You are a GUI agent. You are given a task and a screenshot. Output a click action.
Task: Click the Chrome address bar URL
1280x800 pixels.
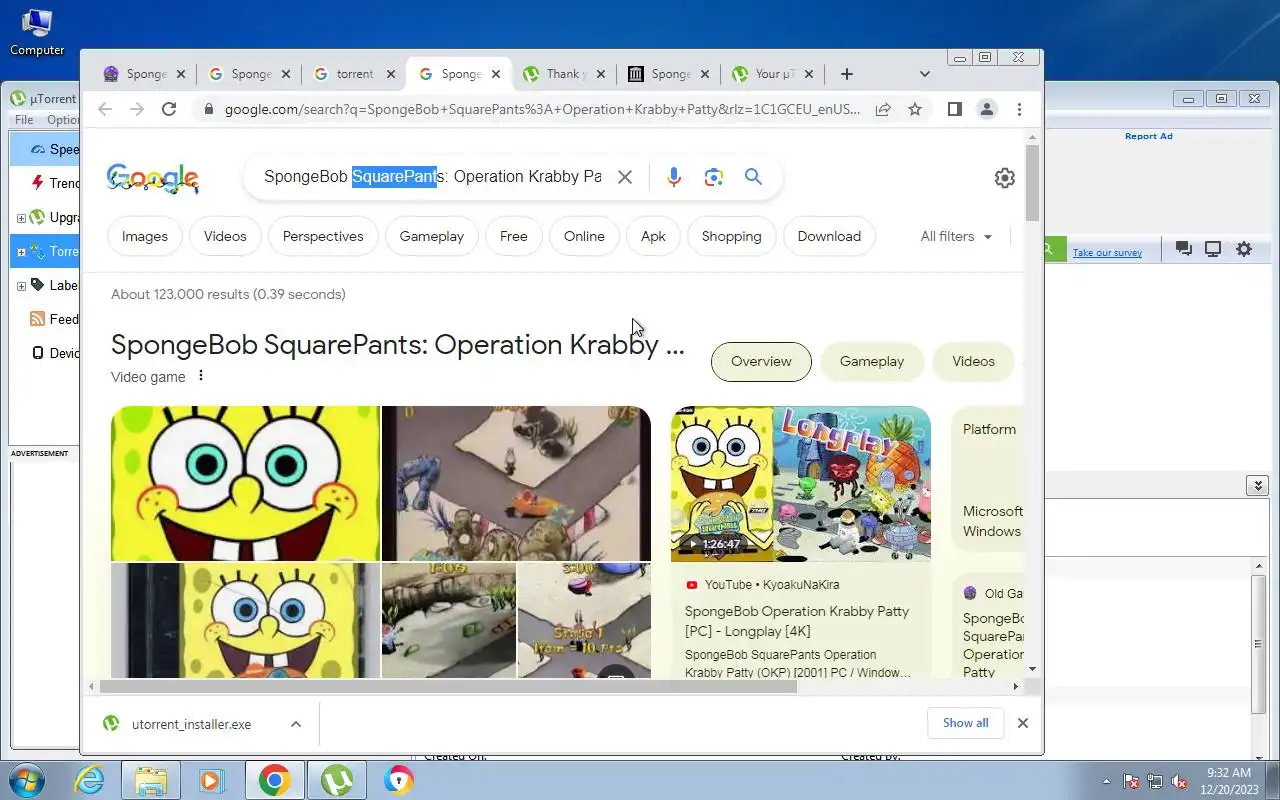click(542, 109)
